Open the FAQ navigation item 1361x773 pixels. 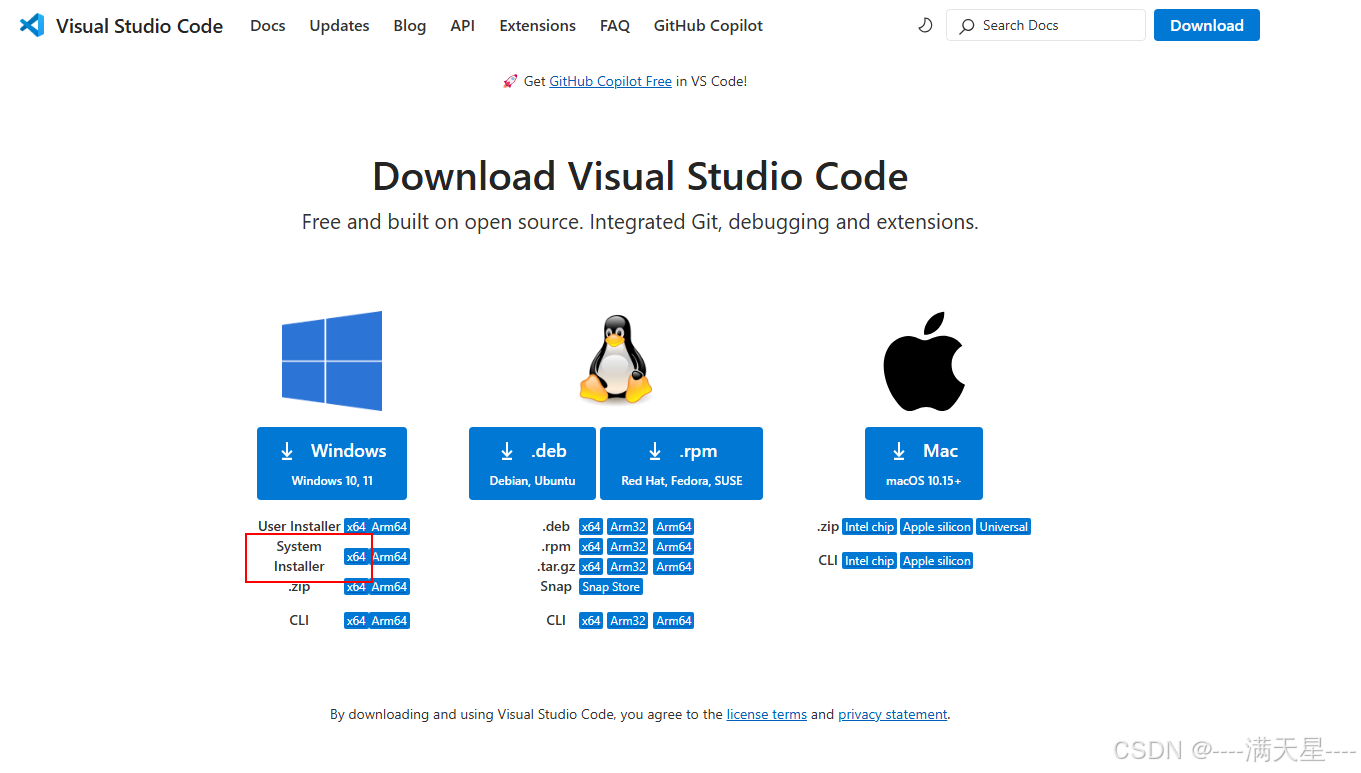[615, 26]
